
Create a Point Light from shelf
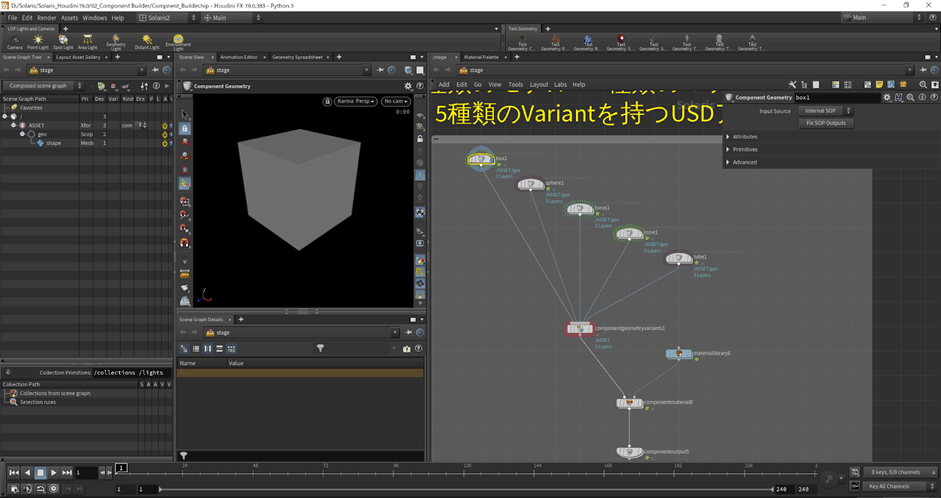tap(38, 42)
